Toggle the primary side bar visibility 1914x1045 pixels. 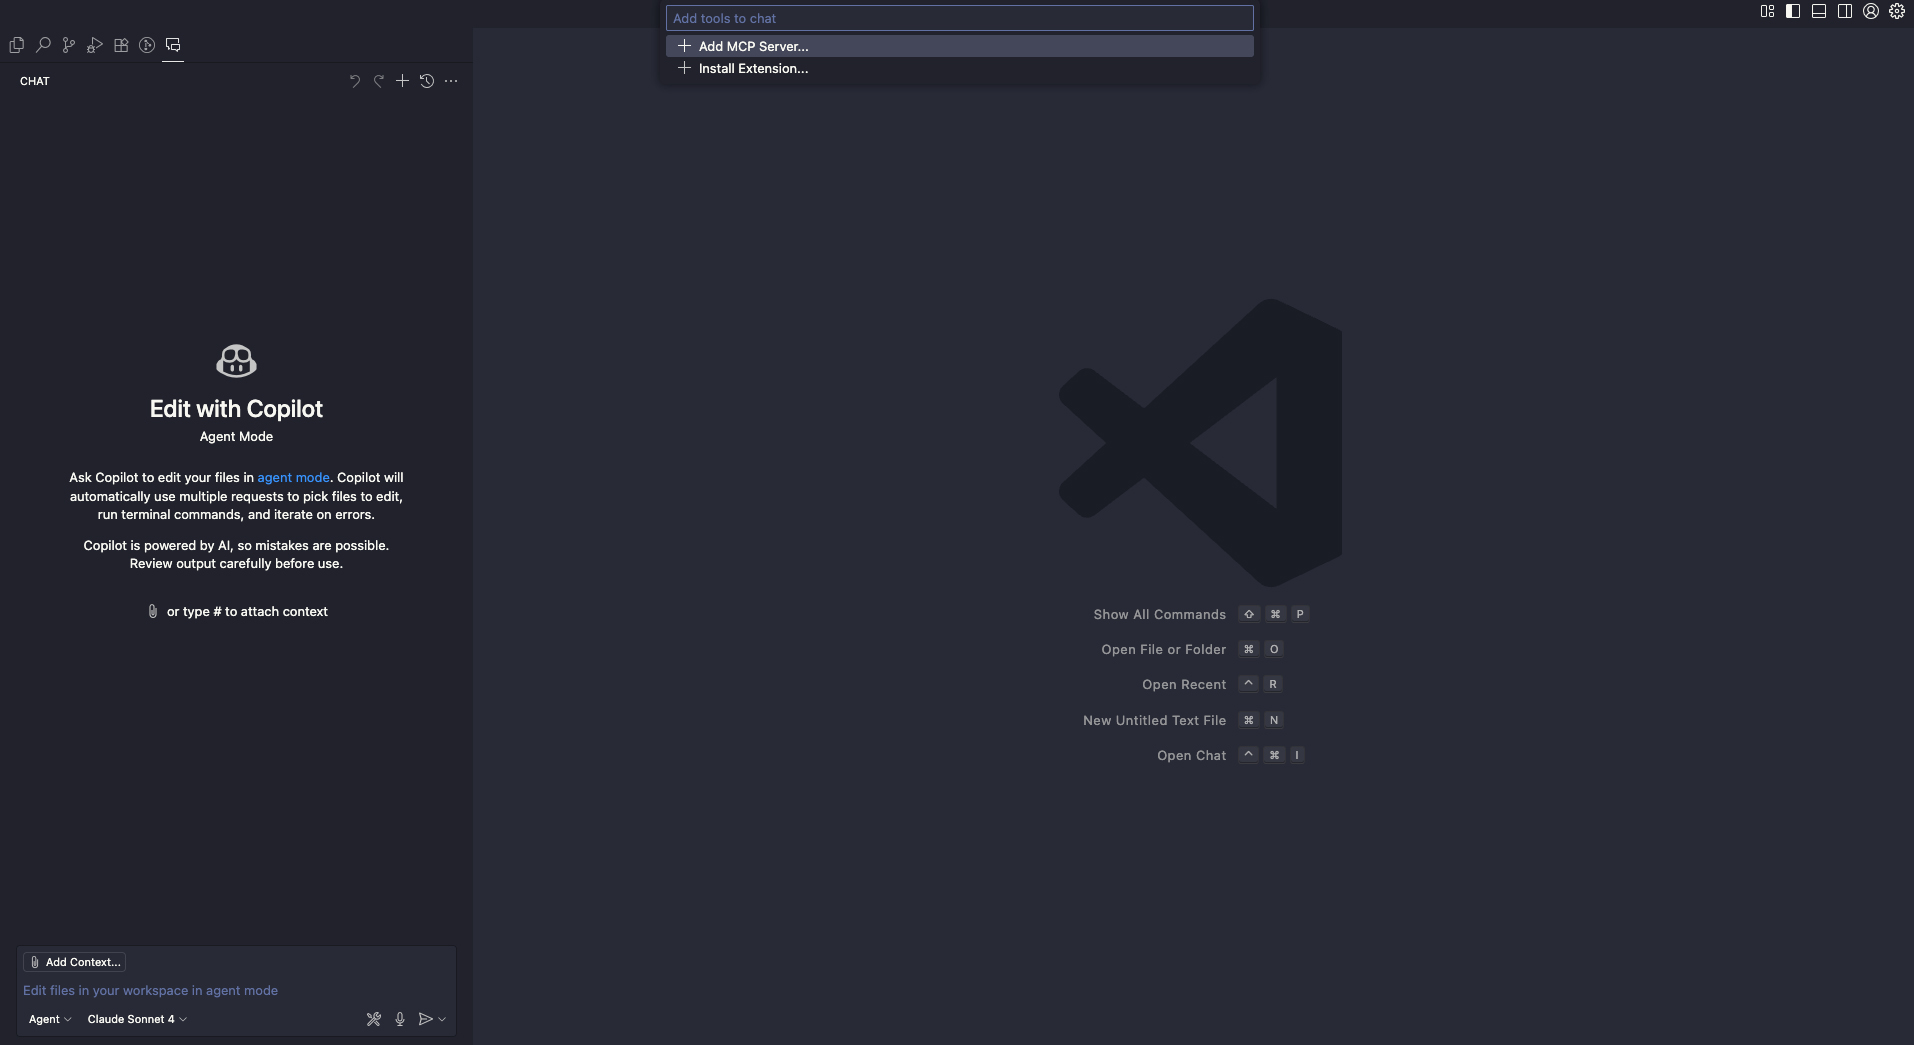pyautogui.click(x=1793, y=12)
